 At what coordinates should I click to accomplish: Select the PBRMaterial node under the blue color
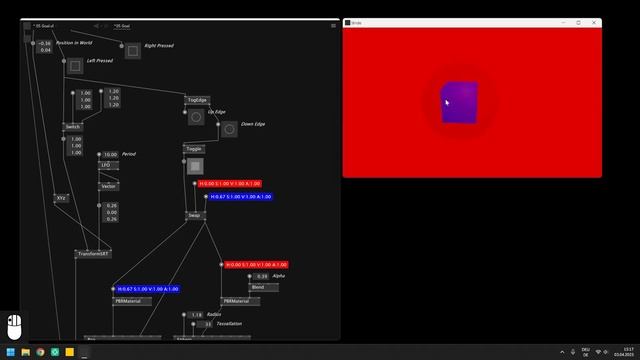pyautogui.click(x=132, y=301)
